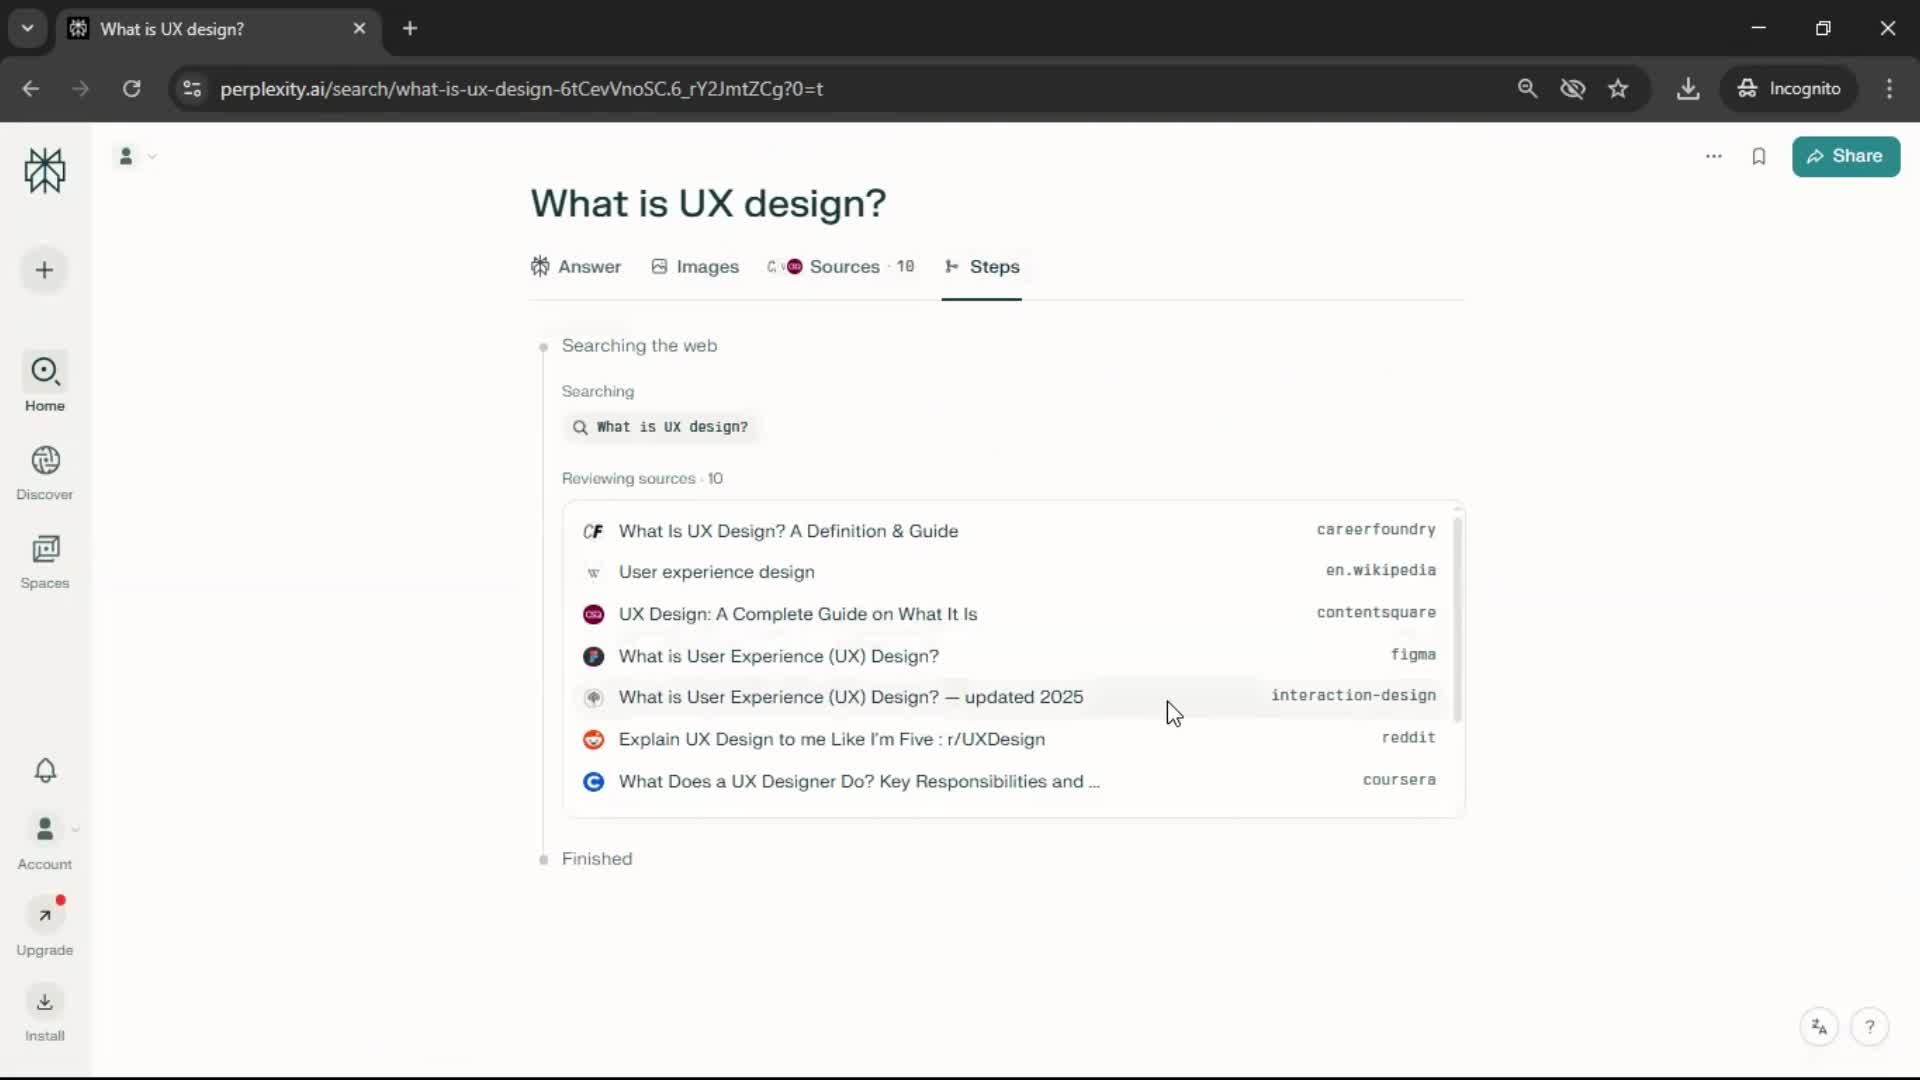
Task: Open the three-dot thread options menu
Action: point(1713,157)
